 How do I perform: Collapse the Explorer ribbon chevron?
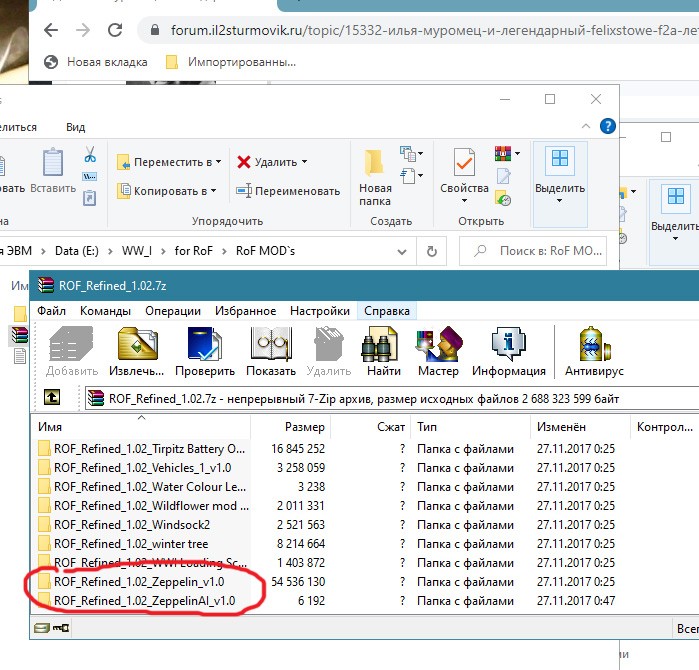[586, 126]
